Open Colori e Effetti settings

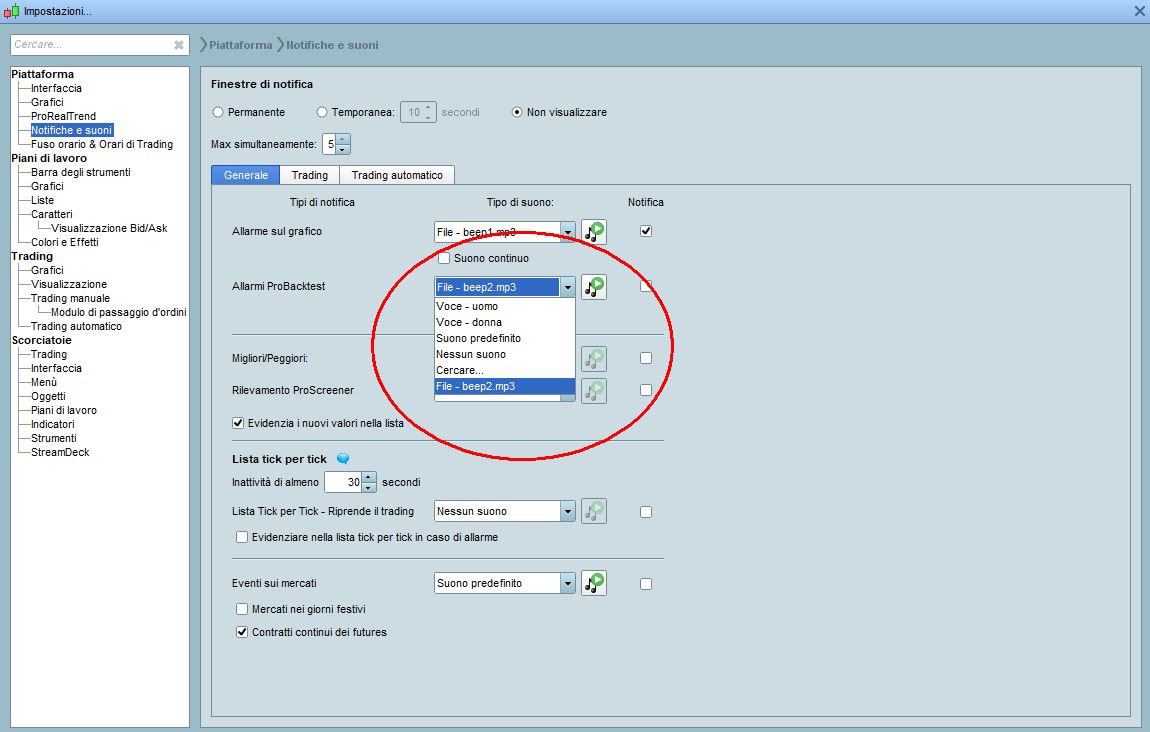[x=65, y=242]
